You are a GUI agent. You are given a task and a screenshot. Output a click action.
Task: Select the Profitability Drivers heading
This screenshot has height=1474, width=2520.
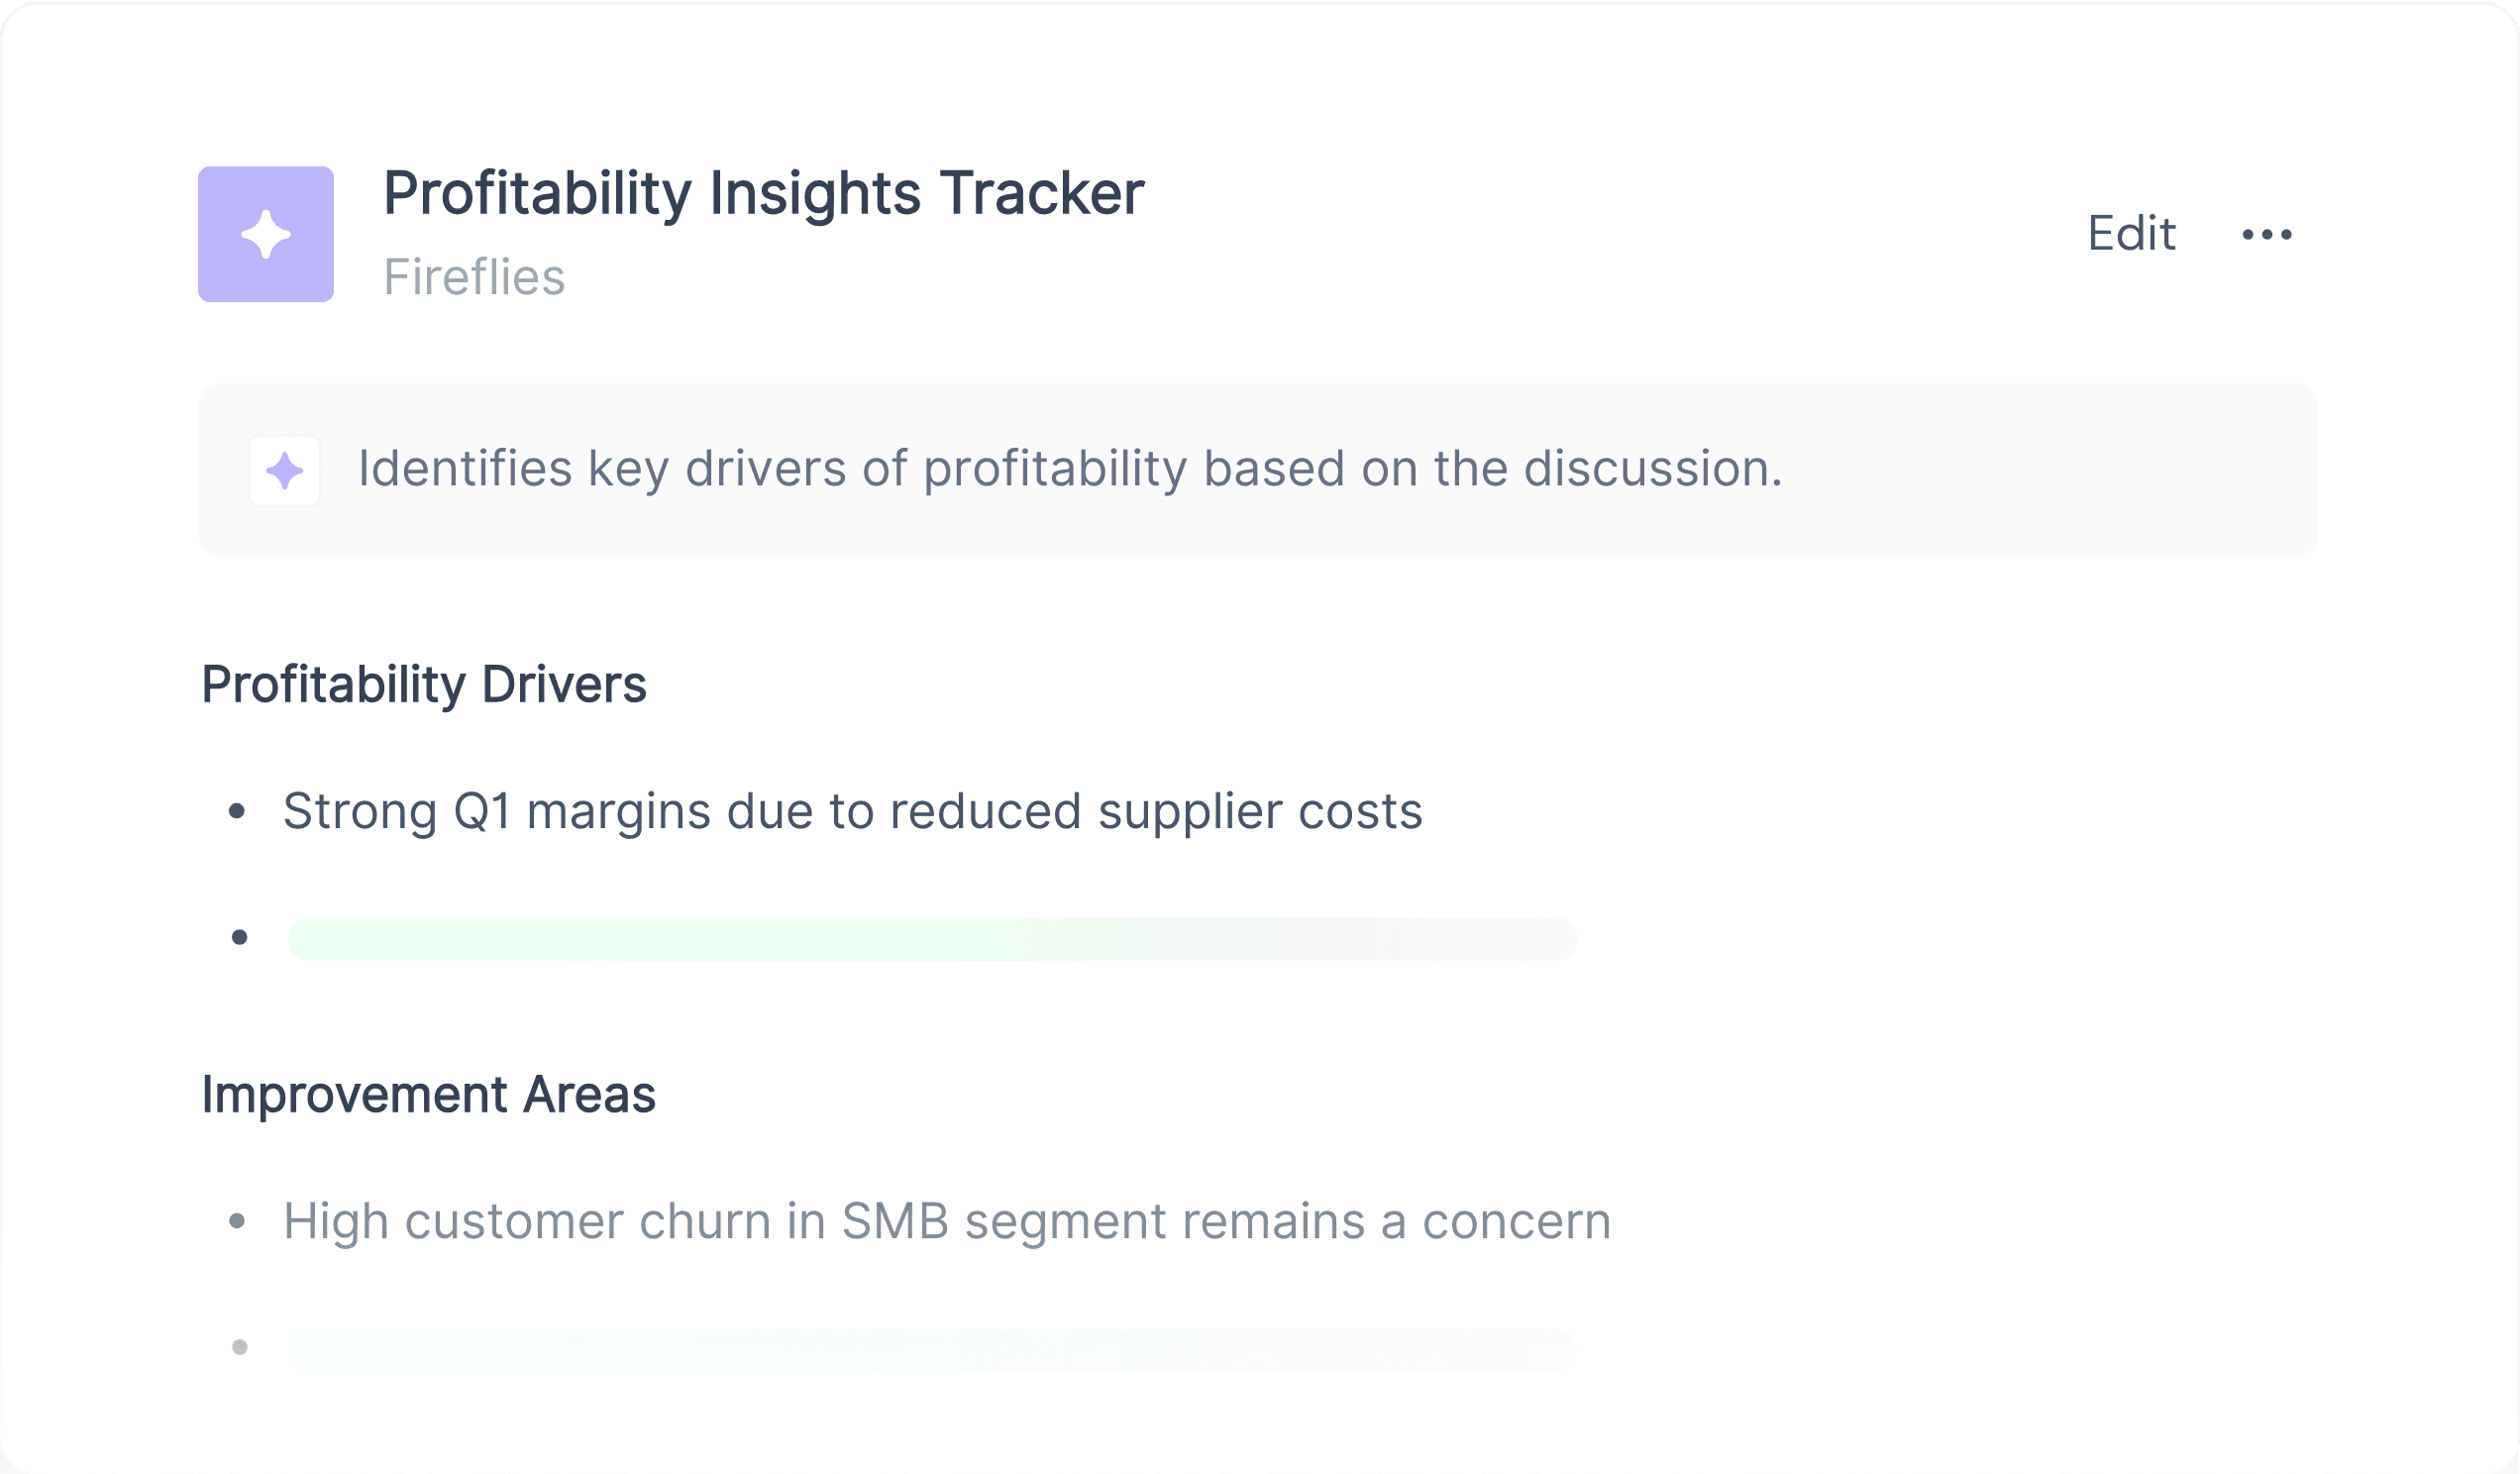424,685
